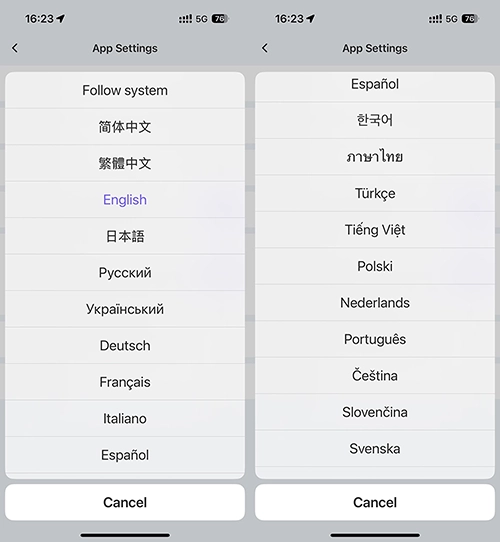Image resolution: width=500 pixels, height=542 pixels.
Task: Select Türkçe language
Action: 375,193
